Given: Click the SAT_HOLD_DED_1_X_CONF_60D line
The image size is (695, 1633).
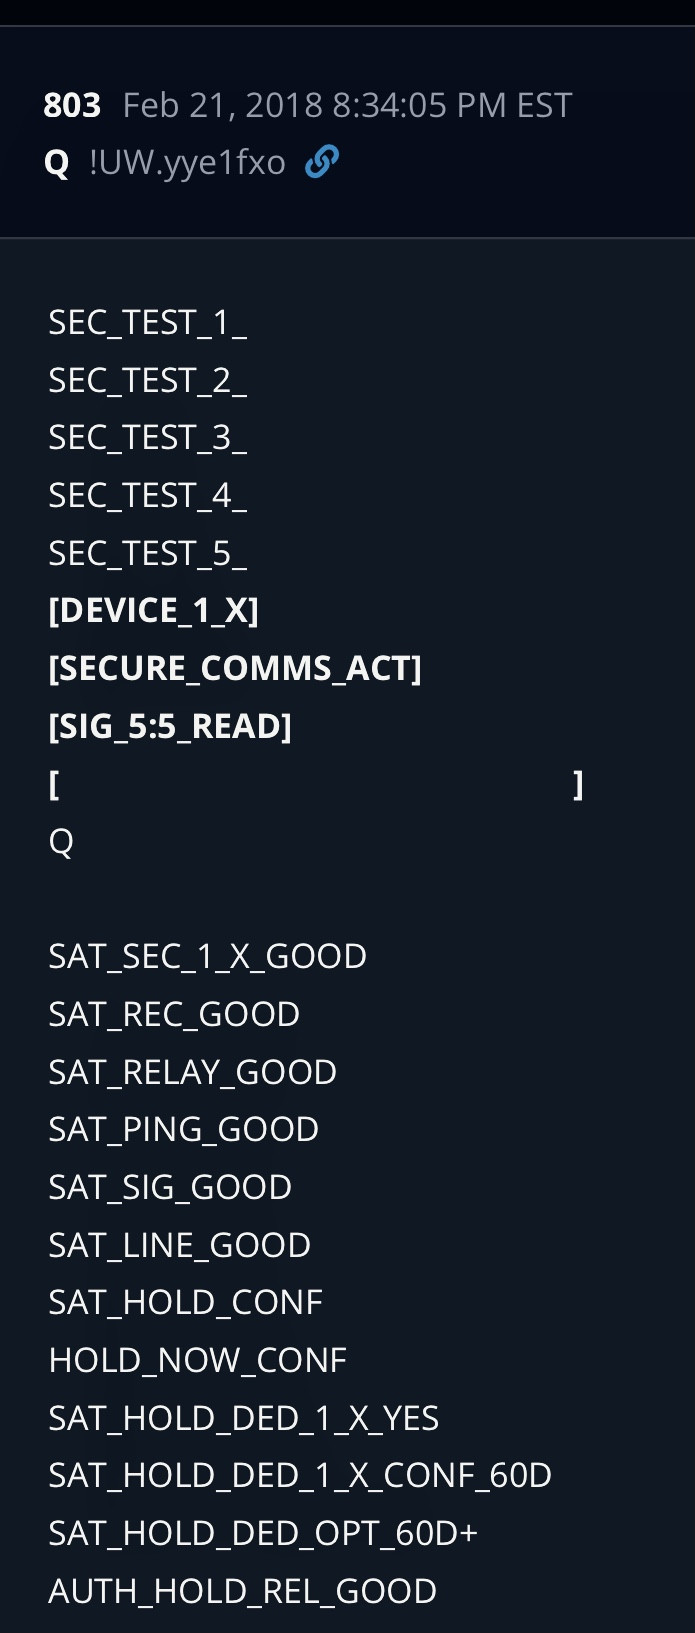Looking at the screenshot, I should tap(300, 1475).
